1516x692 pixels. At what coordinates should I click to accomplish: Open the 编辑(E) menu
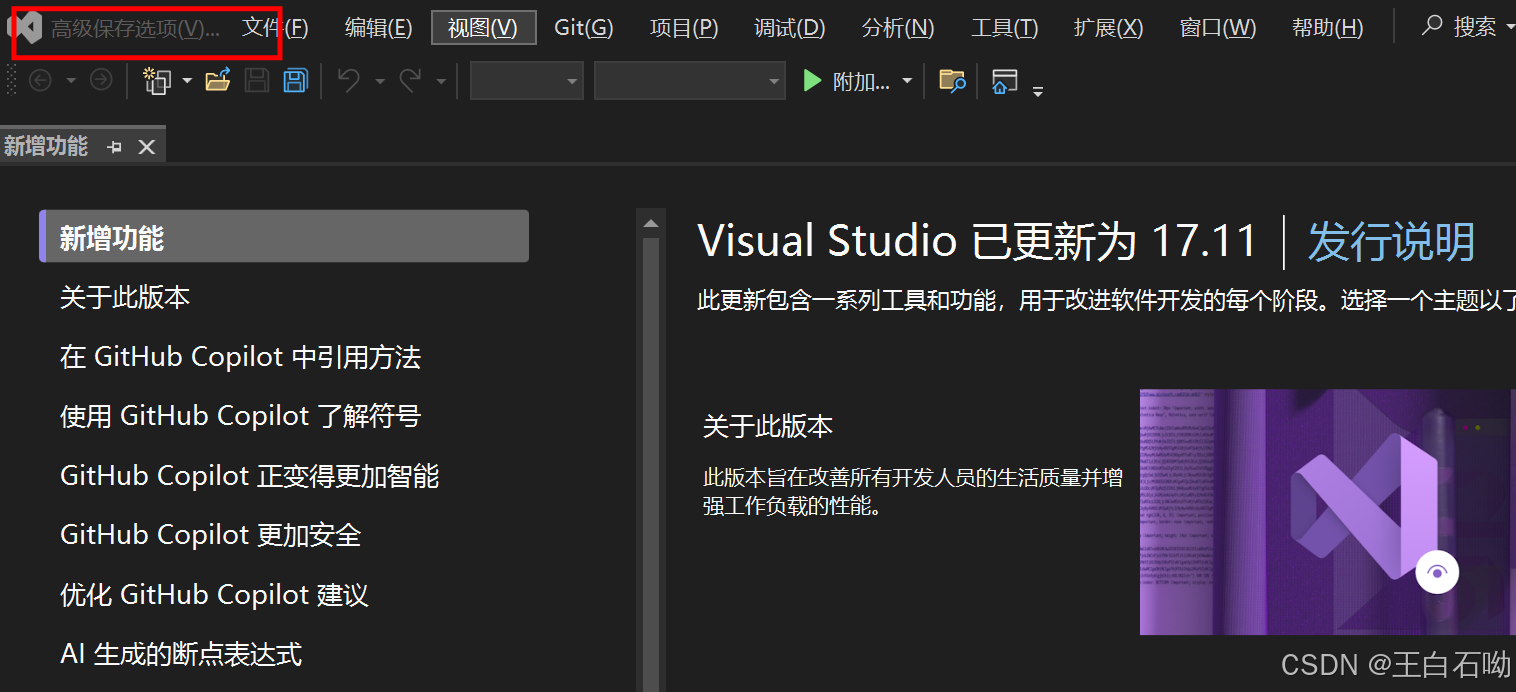(378, 27)
